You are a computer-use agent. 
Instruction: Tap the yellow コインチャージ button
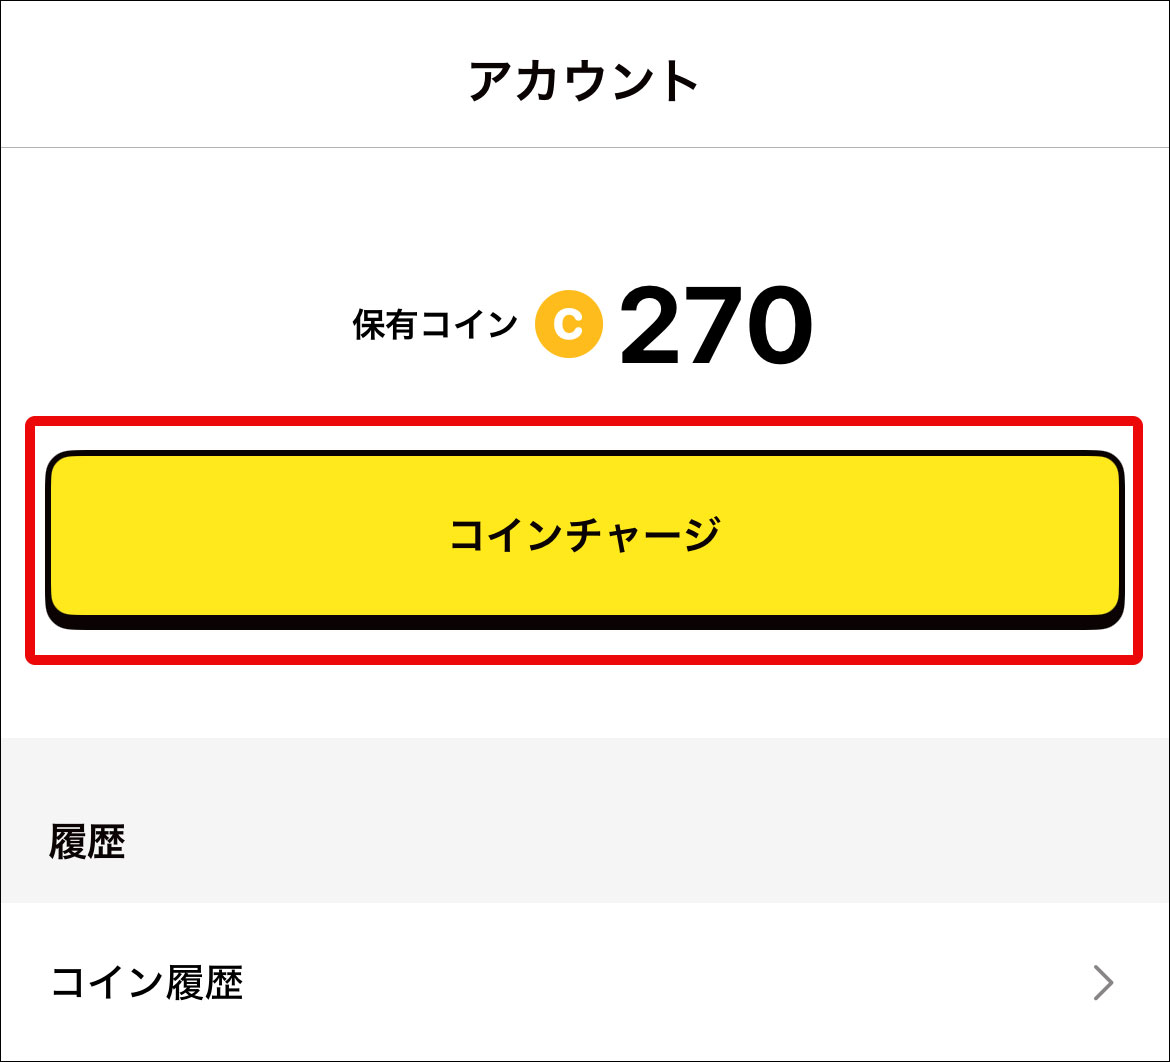click(x=584, y=537)
